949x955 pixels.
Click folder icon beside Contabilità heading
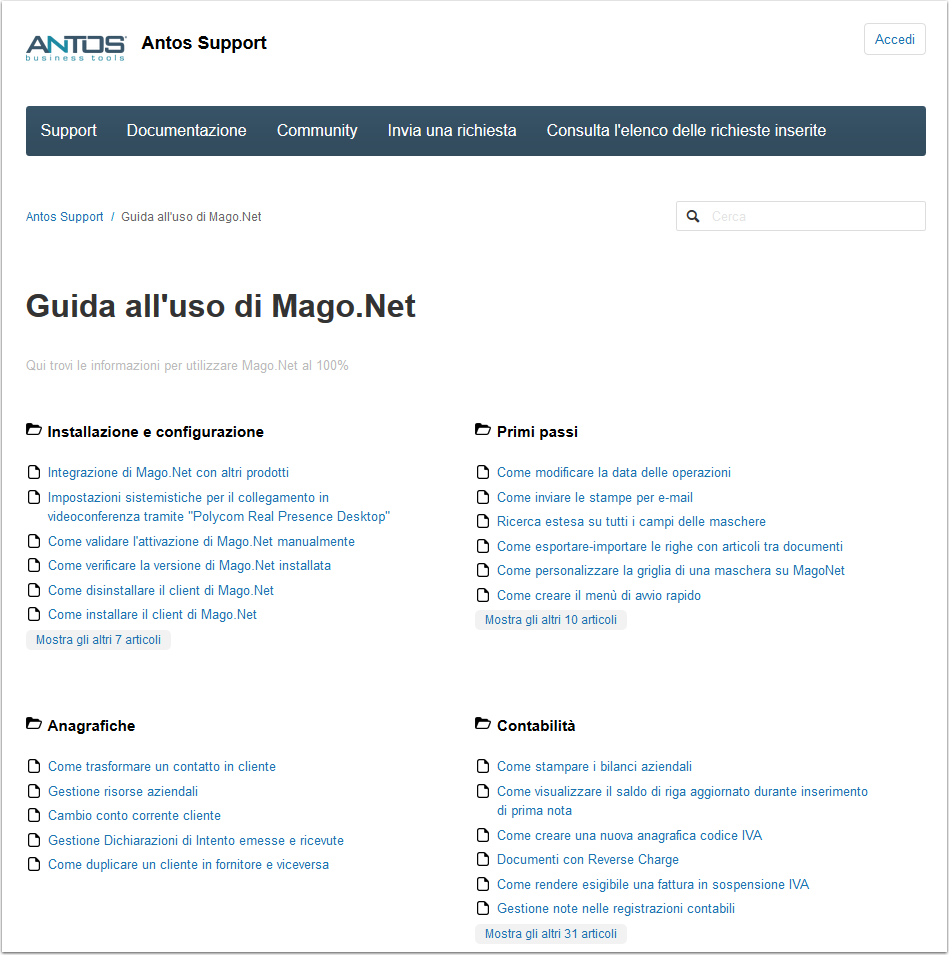pyautogui.click(x=483, y=724)
